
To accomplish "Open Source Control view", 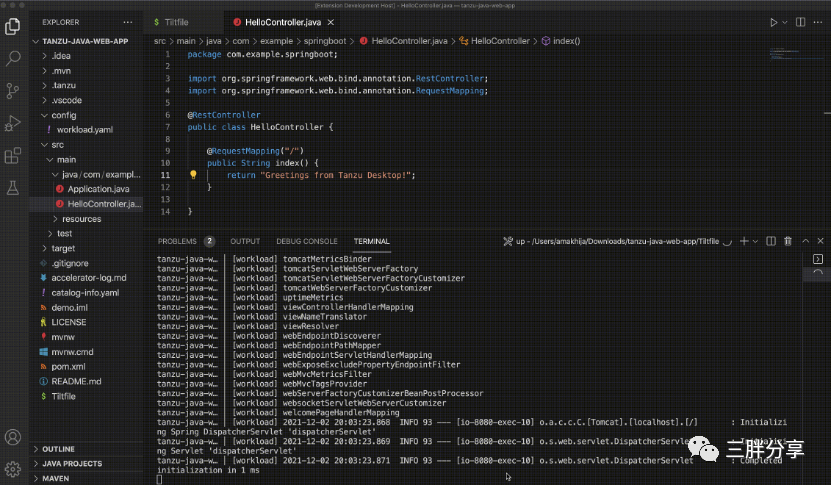I will (x=12, y=91).
